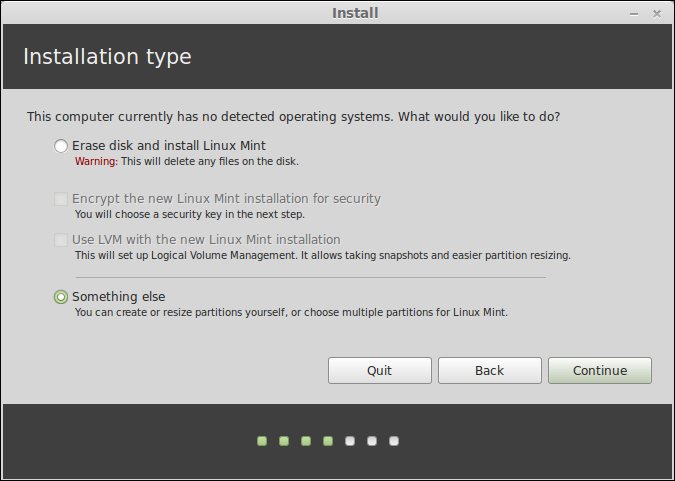The image size is (675, 481).
Task: Click the 'Installation type' heading
Action: coord(107,57)
